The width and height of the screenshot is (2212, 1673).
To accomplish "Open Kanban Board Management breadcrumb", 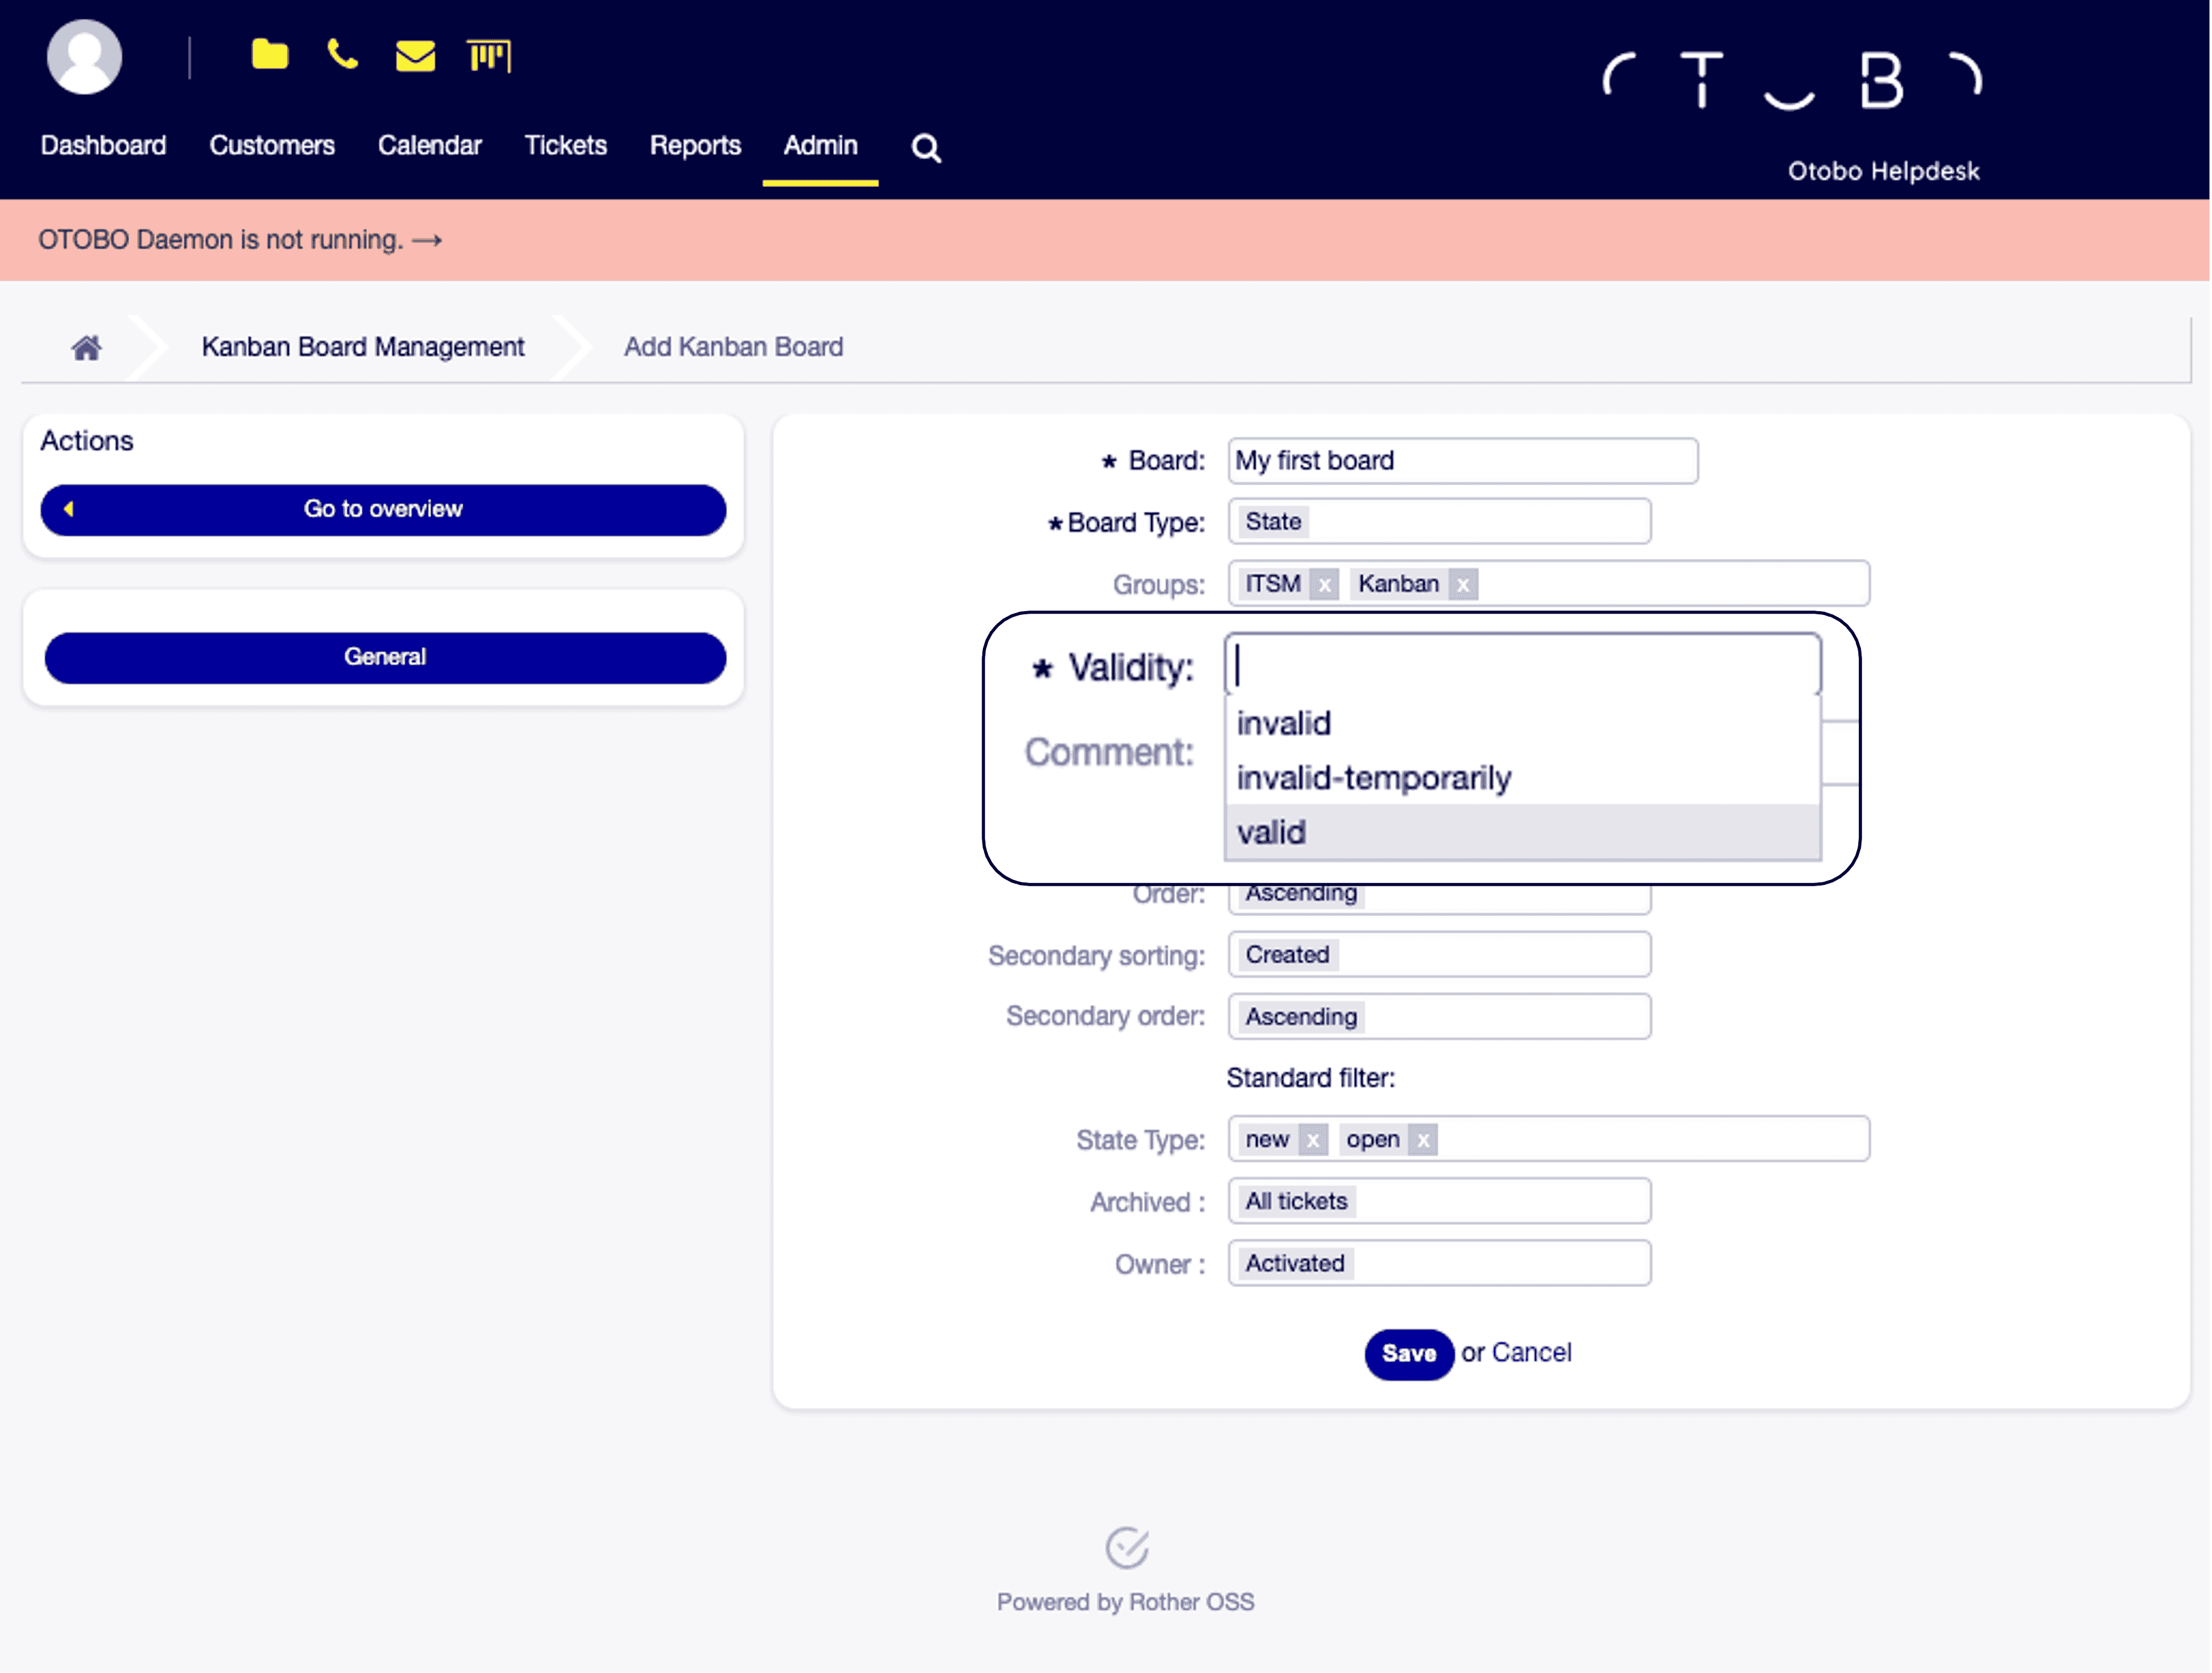I will (x=363, y=347).
